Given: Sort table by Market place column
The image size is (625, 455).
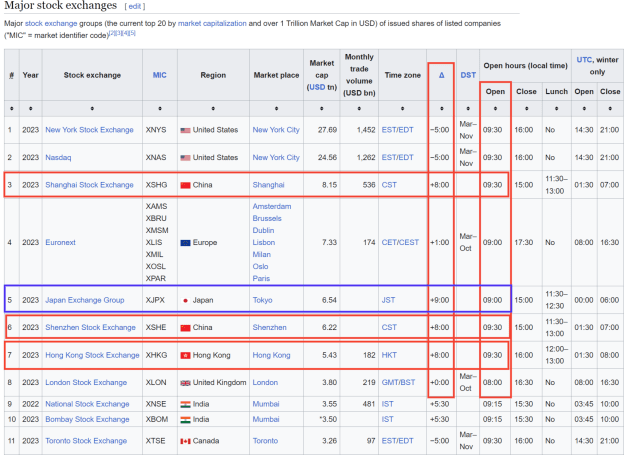Looking at the screenshot, I should pos(276,108).
